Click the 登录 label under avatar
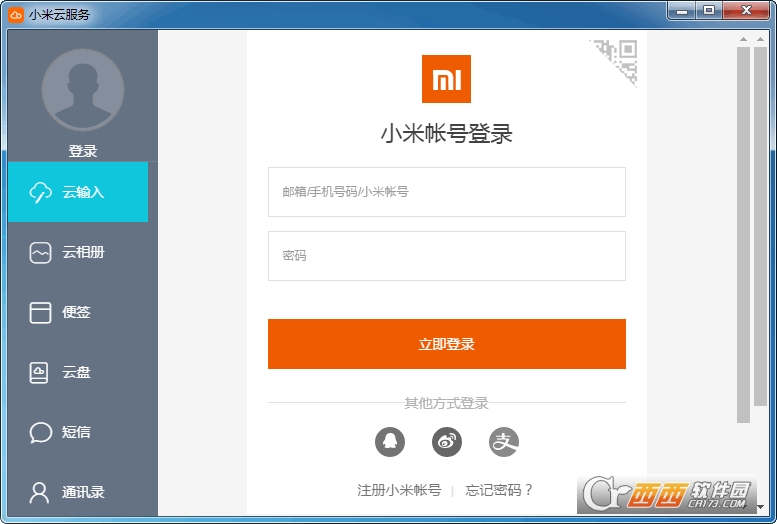 pos(83,151)
